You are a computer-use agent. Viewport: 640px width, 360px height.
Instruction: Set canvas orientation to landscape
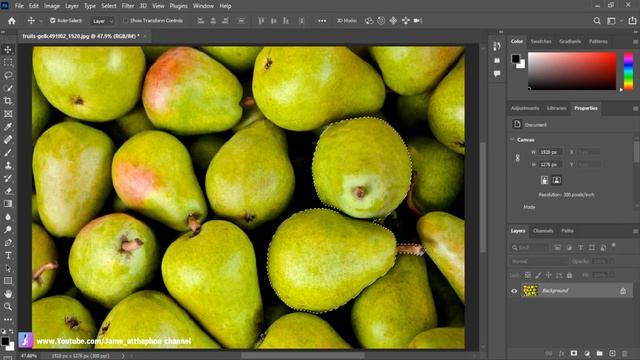coord(557,180)
